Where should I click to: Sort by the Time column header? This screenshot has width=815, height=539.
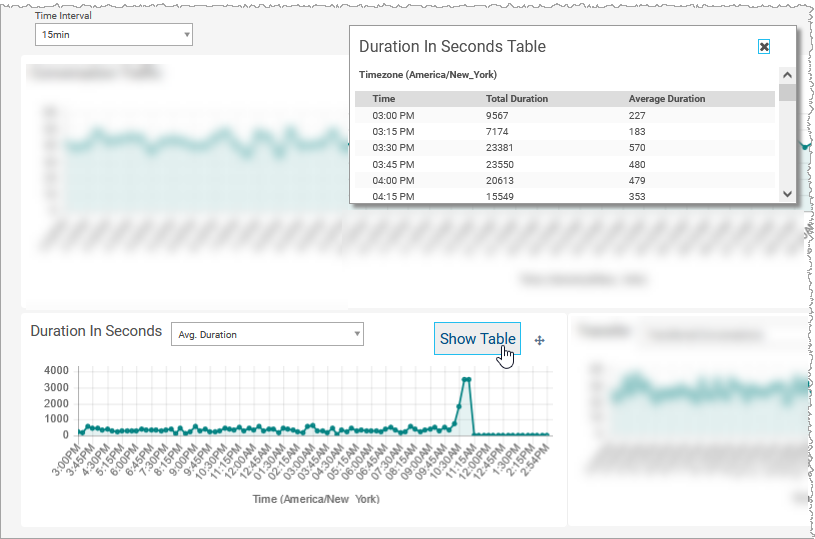click(384, 99)
